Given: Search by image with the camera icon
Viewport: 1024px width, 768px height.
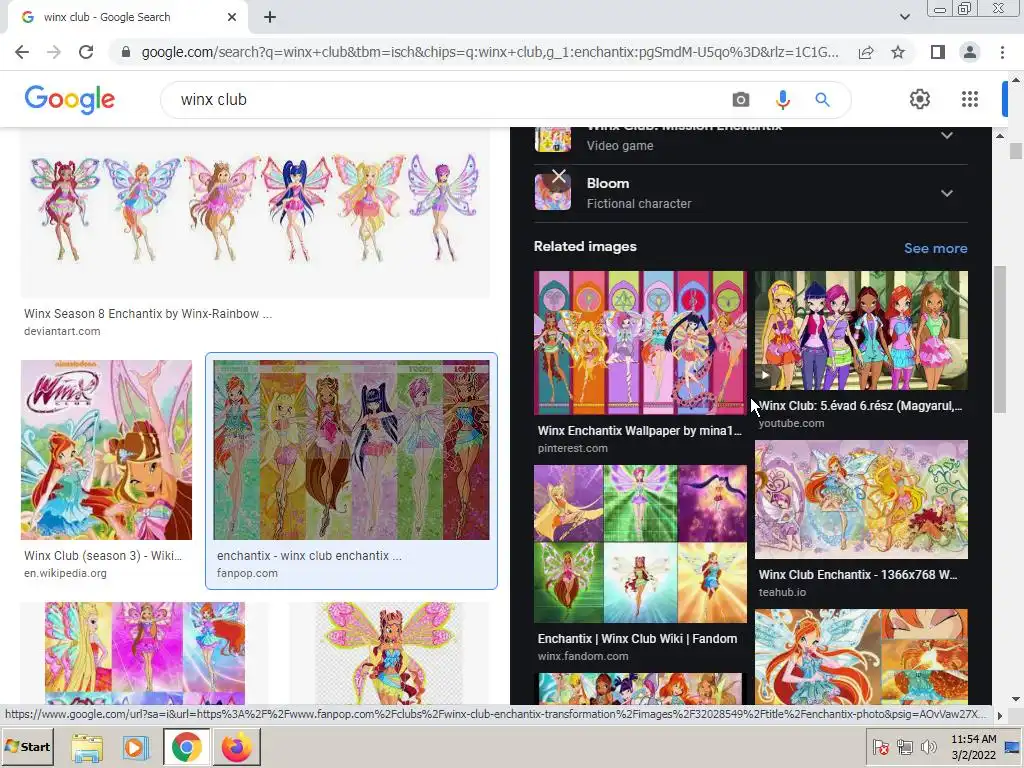Looking at the screenshot, I should (741, 99).
